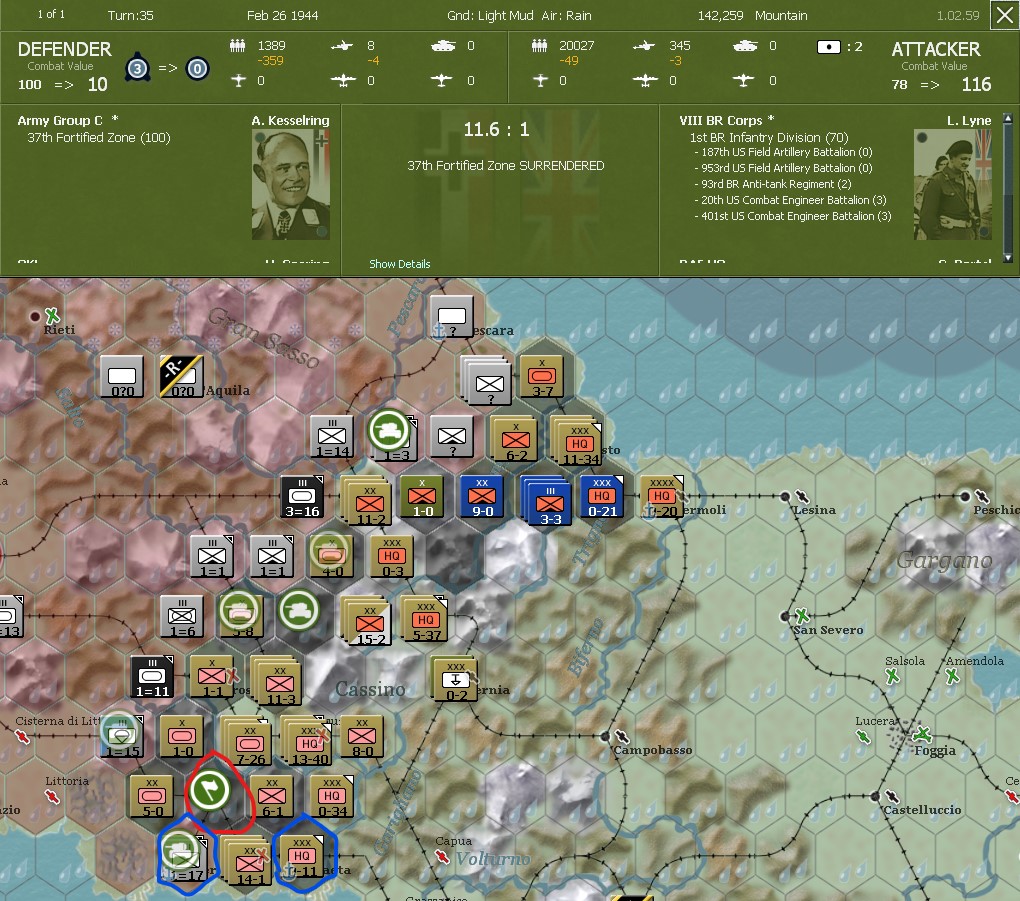
Task: Select 0-2 airborne corps counter near Isernia
Action: pyautogui.click(x=455, y=679)
